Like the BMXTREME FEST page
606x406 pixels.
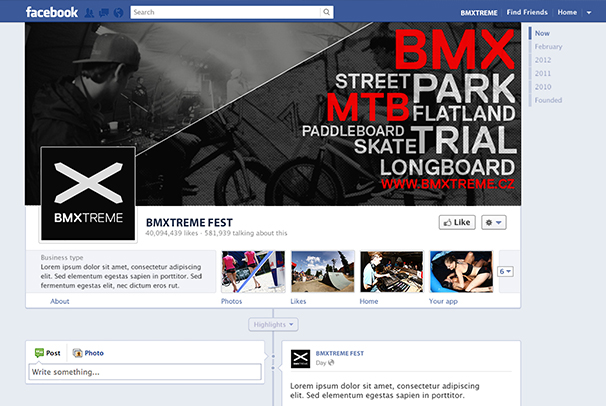click(x=457, y=222)
